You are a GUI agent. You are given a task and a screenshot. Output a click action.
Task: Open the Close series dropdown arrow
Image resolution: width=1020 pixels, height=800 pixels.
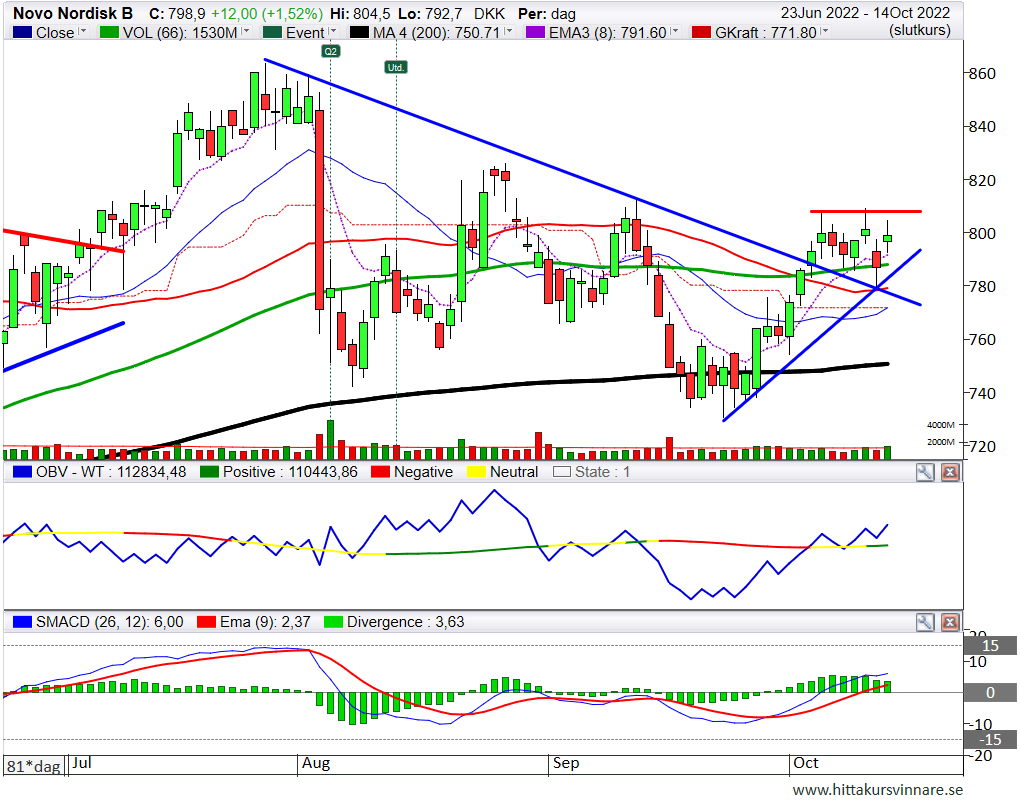[83, 31]
